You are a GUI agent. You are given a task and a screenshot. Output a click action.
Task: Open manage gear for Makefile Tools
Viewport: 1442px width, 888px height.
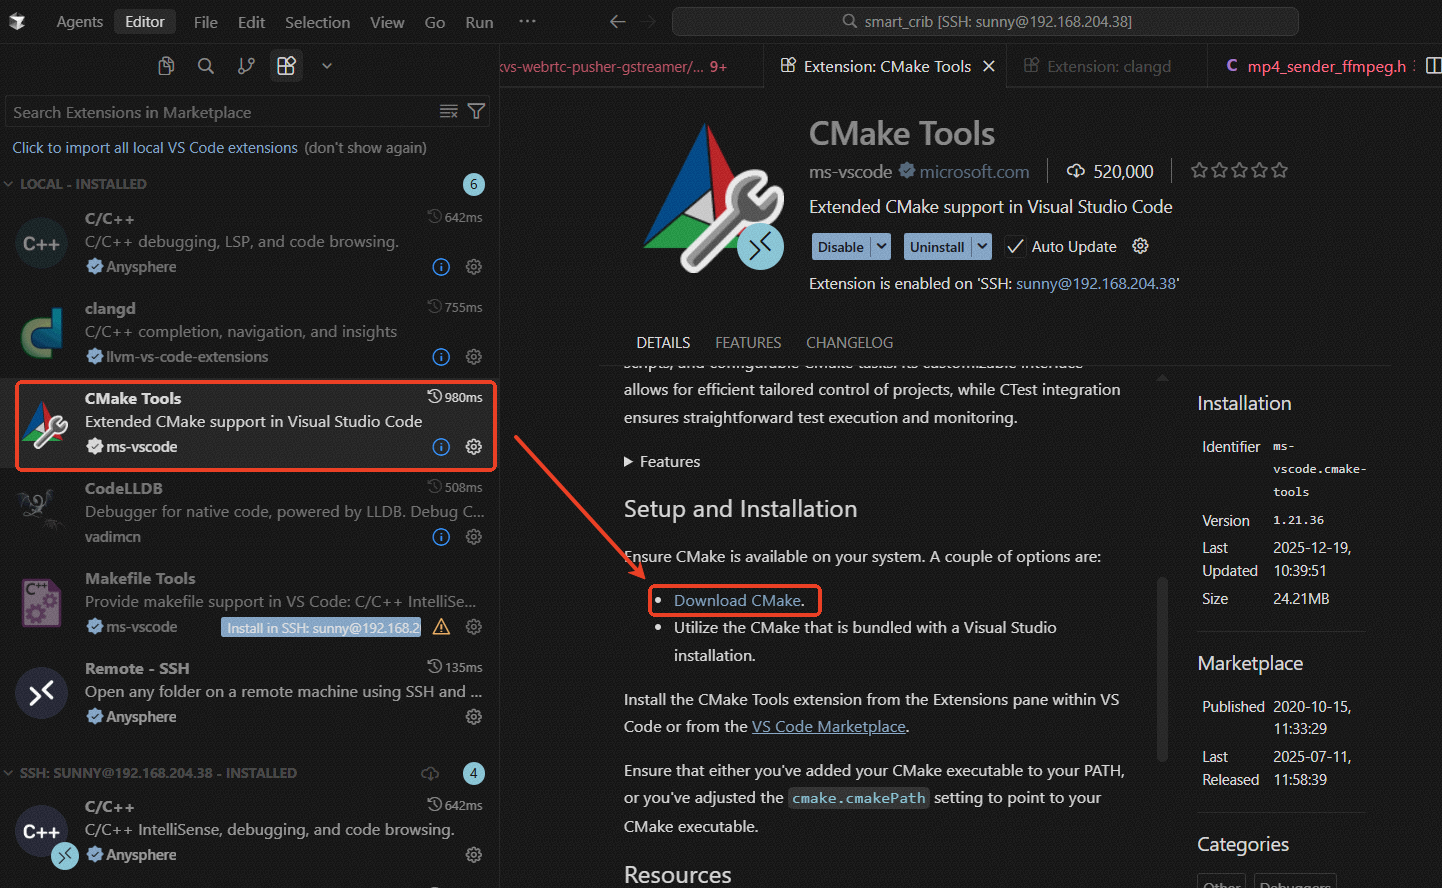tap(474, 627)
